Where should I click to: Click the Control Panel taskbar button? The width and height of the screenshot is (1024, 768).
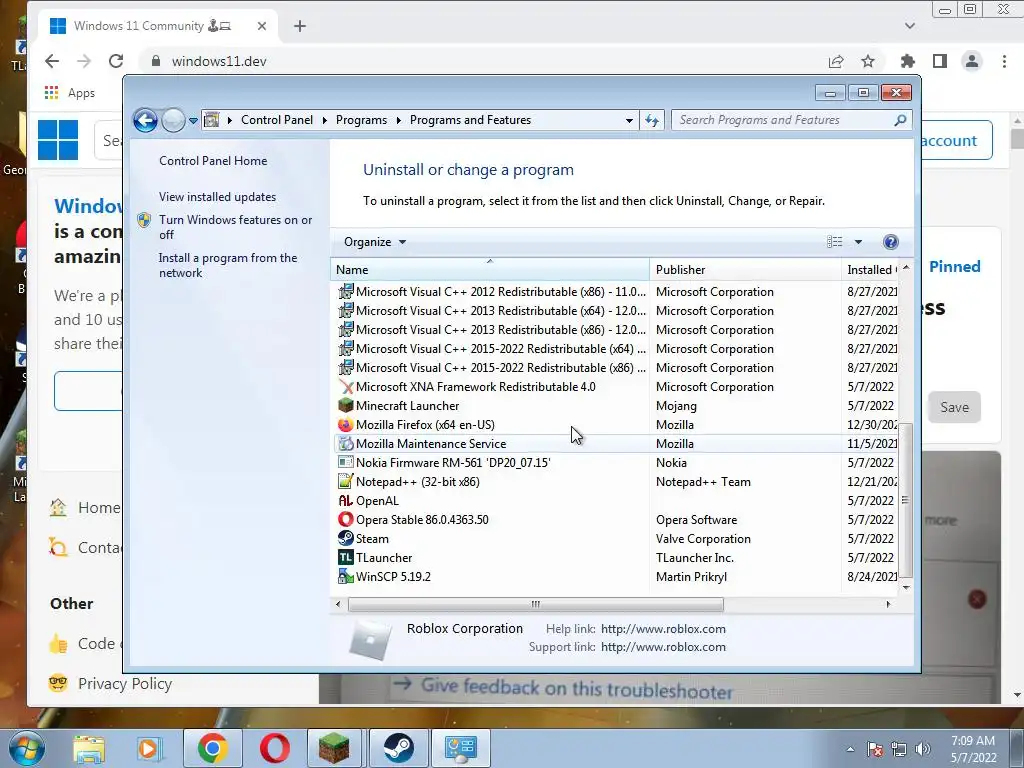(x=460, y=748)
